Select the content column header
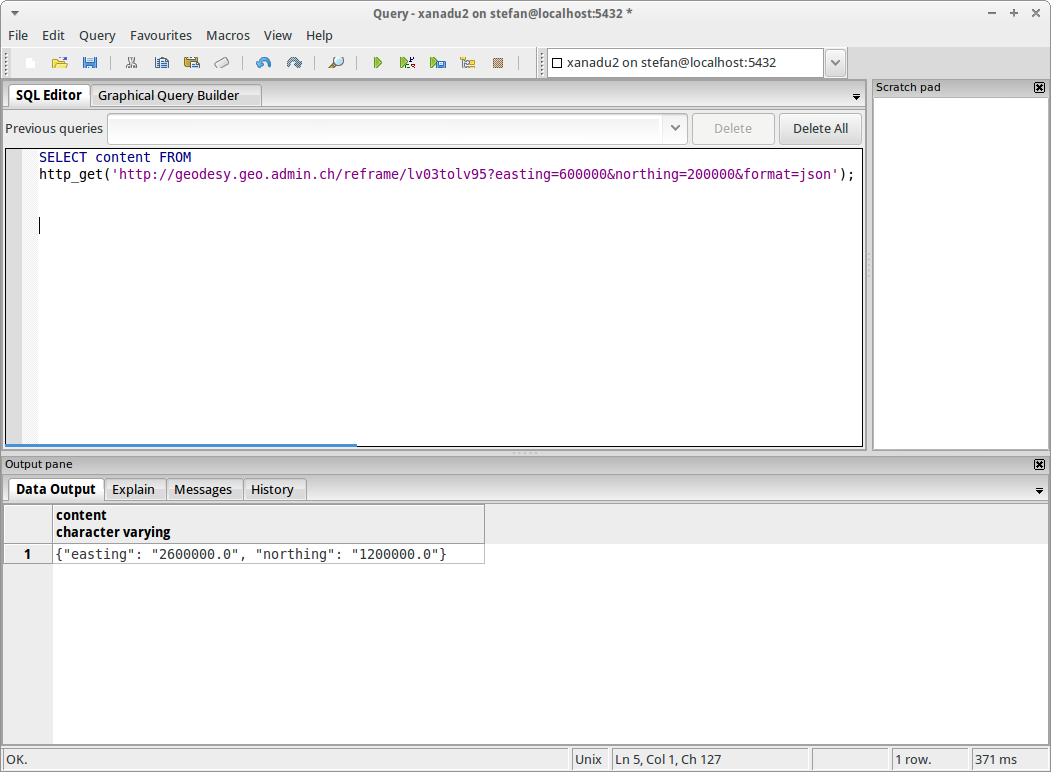 [269, 523]
